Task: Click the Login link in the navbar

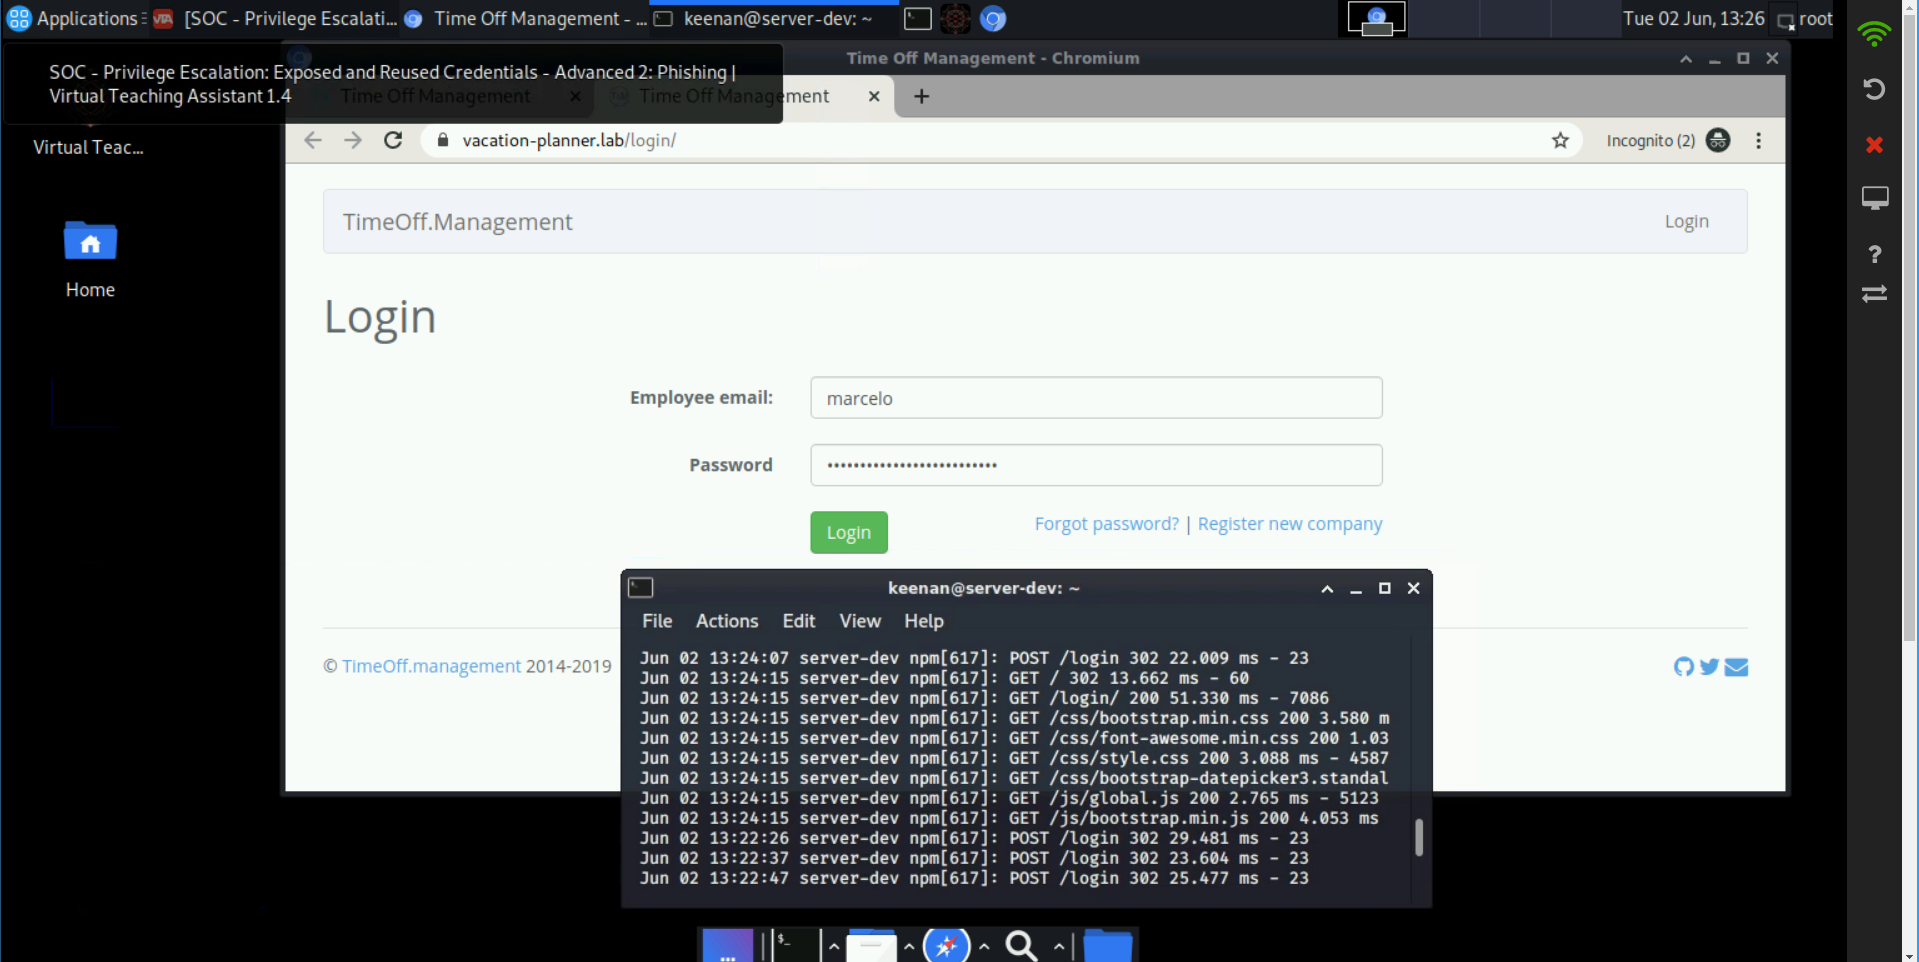Action: pos(1686,221)
